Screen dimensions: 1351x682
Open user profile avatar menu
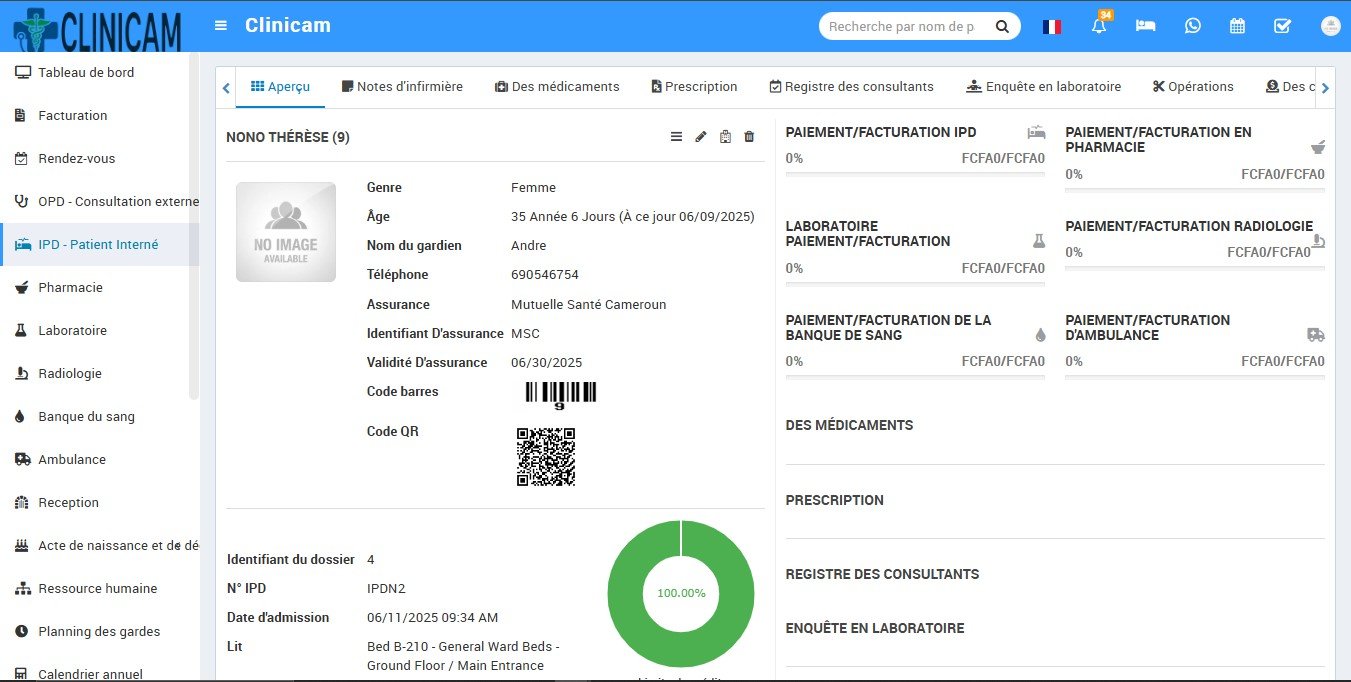tap(1329, 26)
